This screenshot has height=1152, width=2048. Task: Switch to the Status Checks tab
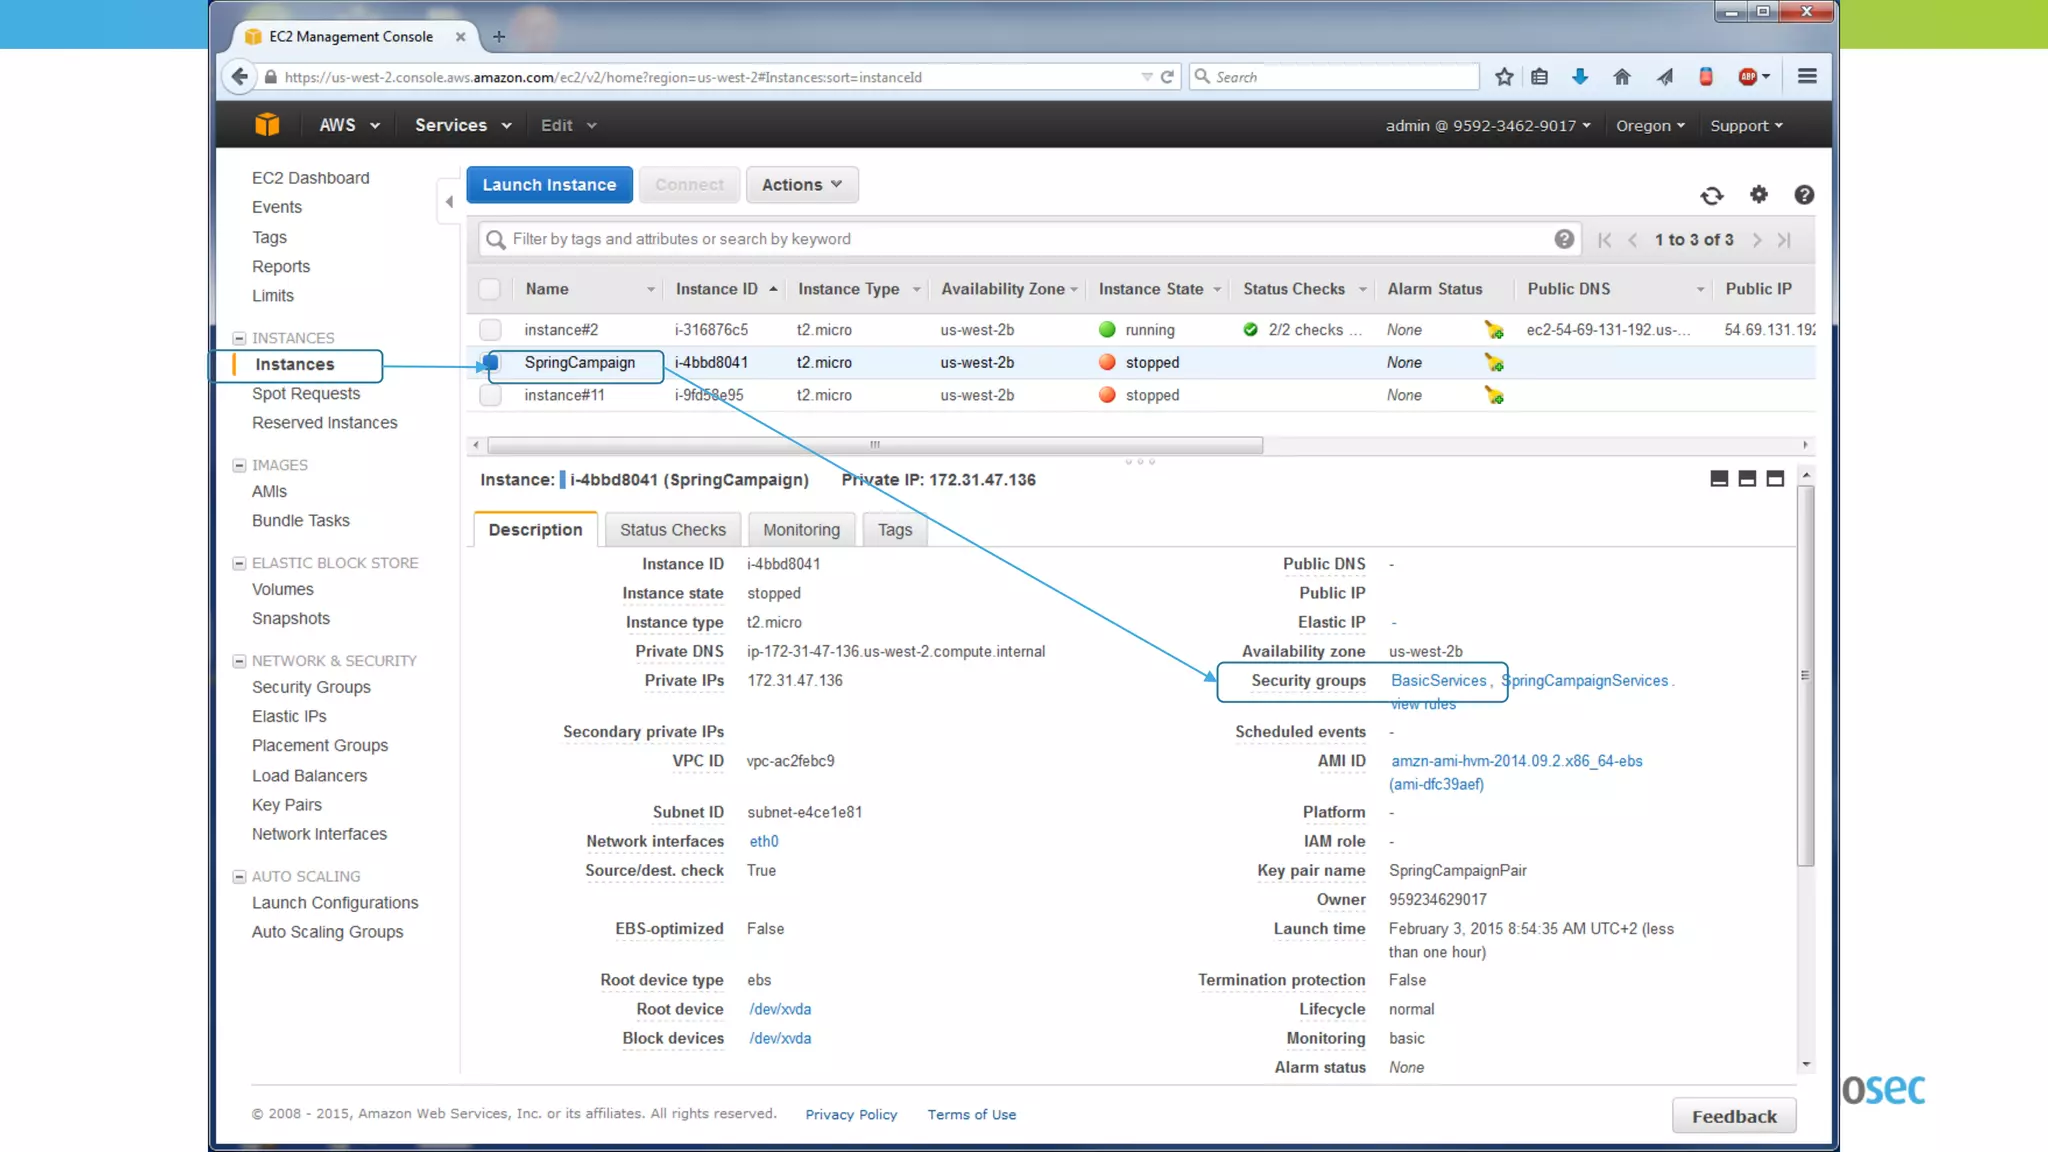(672, 530)
